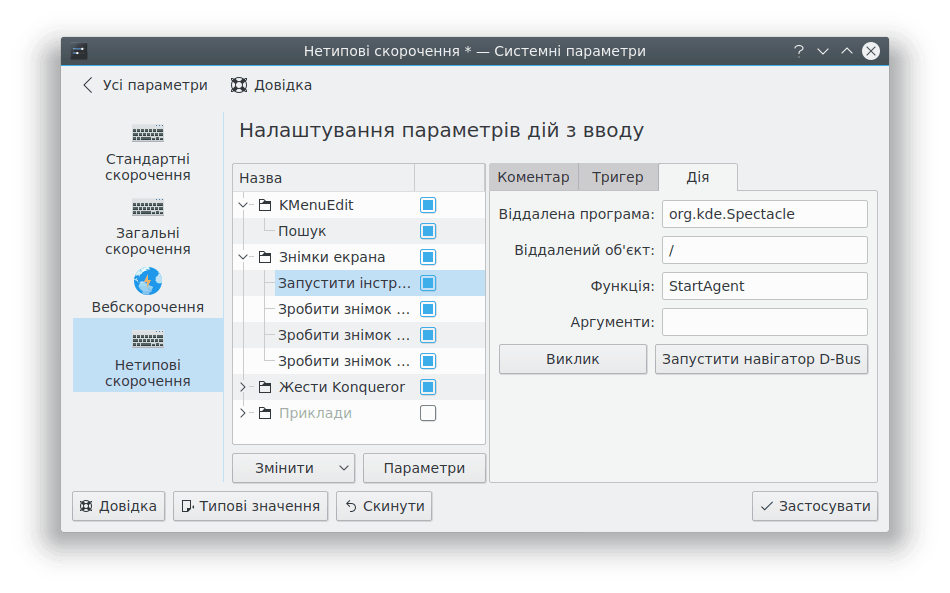Click KMenuEdit folder icon in tree

pos(265,205)
